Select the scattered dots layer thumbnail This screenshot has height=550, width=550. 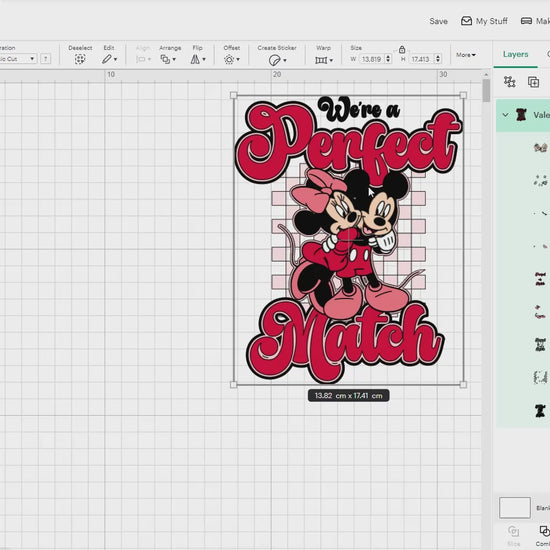tap(541, 181)
